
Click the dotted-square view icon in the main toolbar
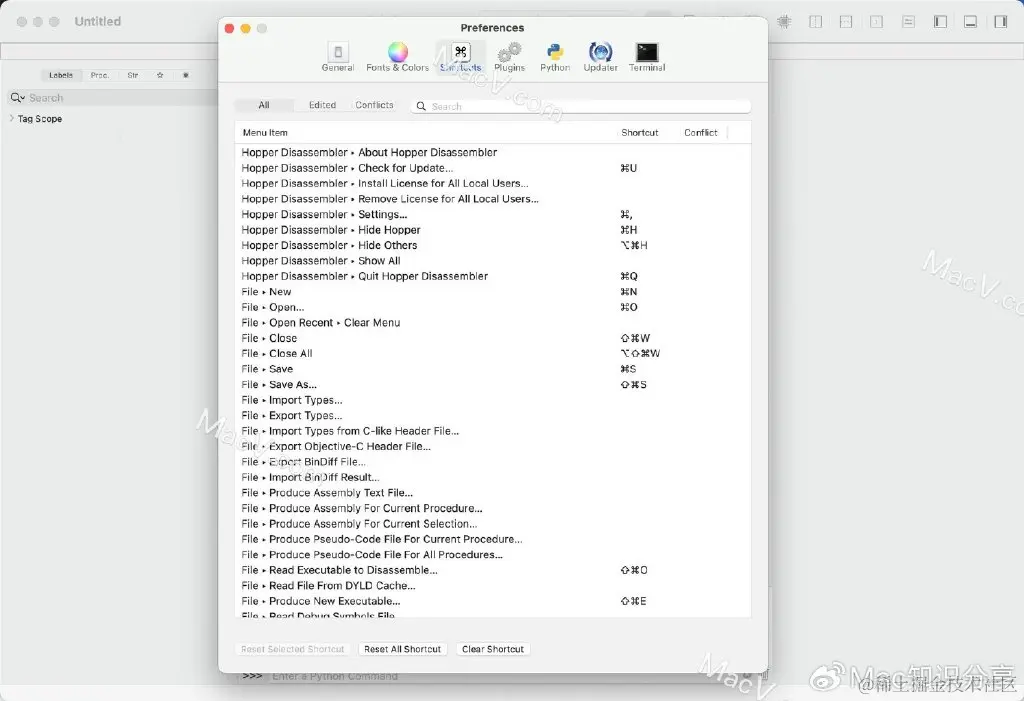tap(846, 22)
